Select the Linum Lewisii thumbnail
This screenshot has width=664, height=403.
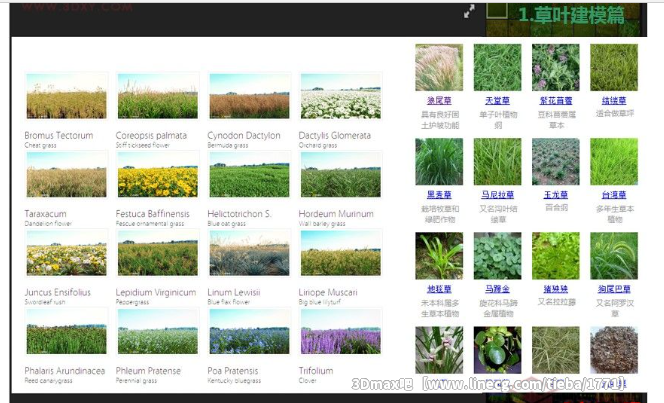249,253
